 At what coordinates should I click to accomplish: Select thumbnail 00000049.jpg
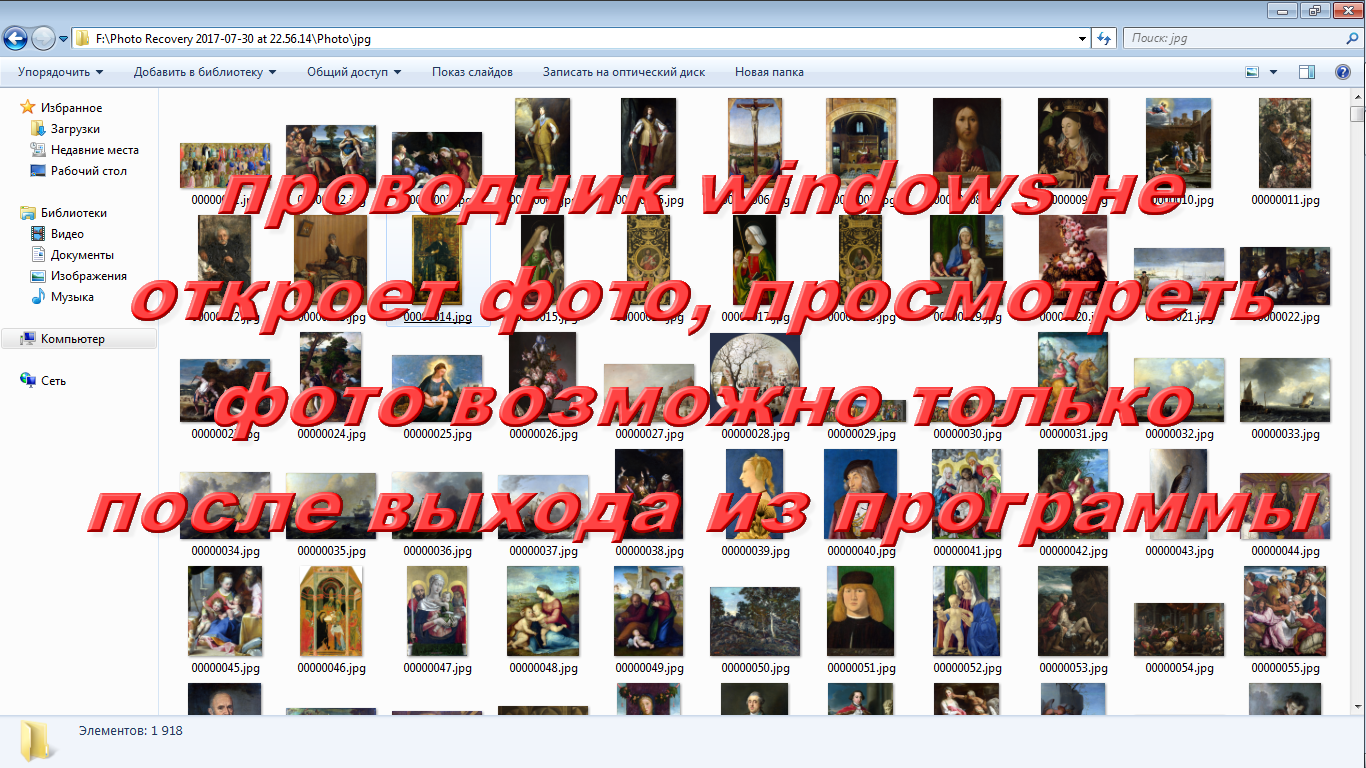point(649,611)
